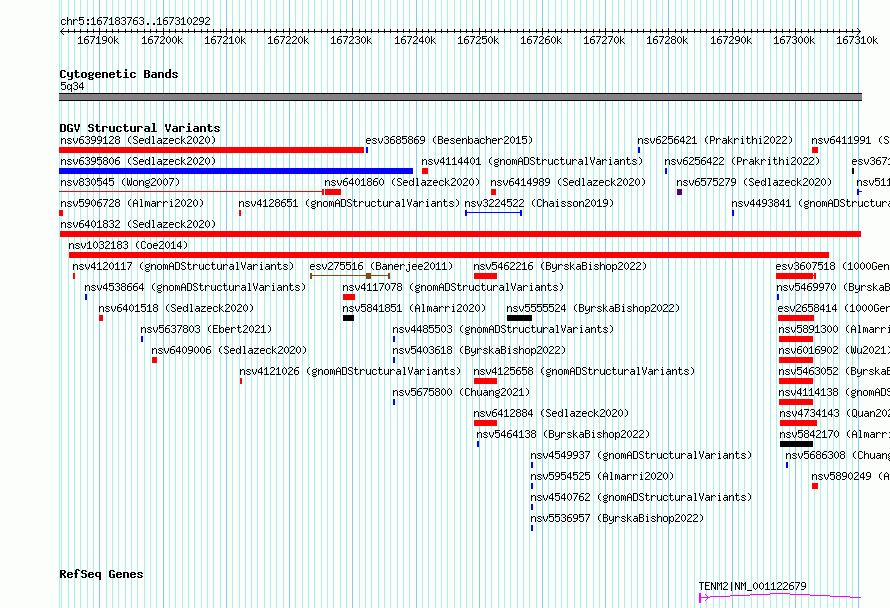Click the nsv6401832 (Sedlazeck2020) label
Viewport: 890px width, 608px height.
(138, 224)
